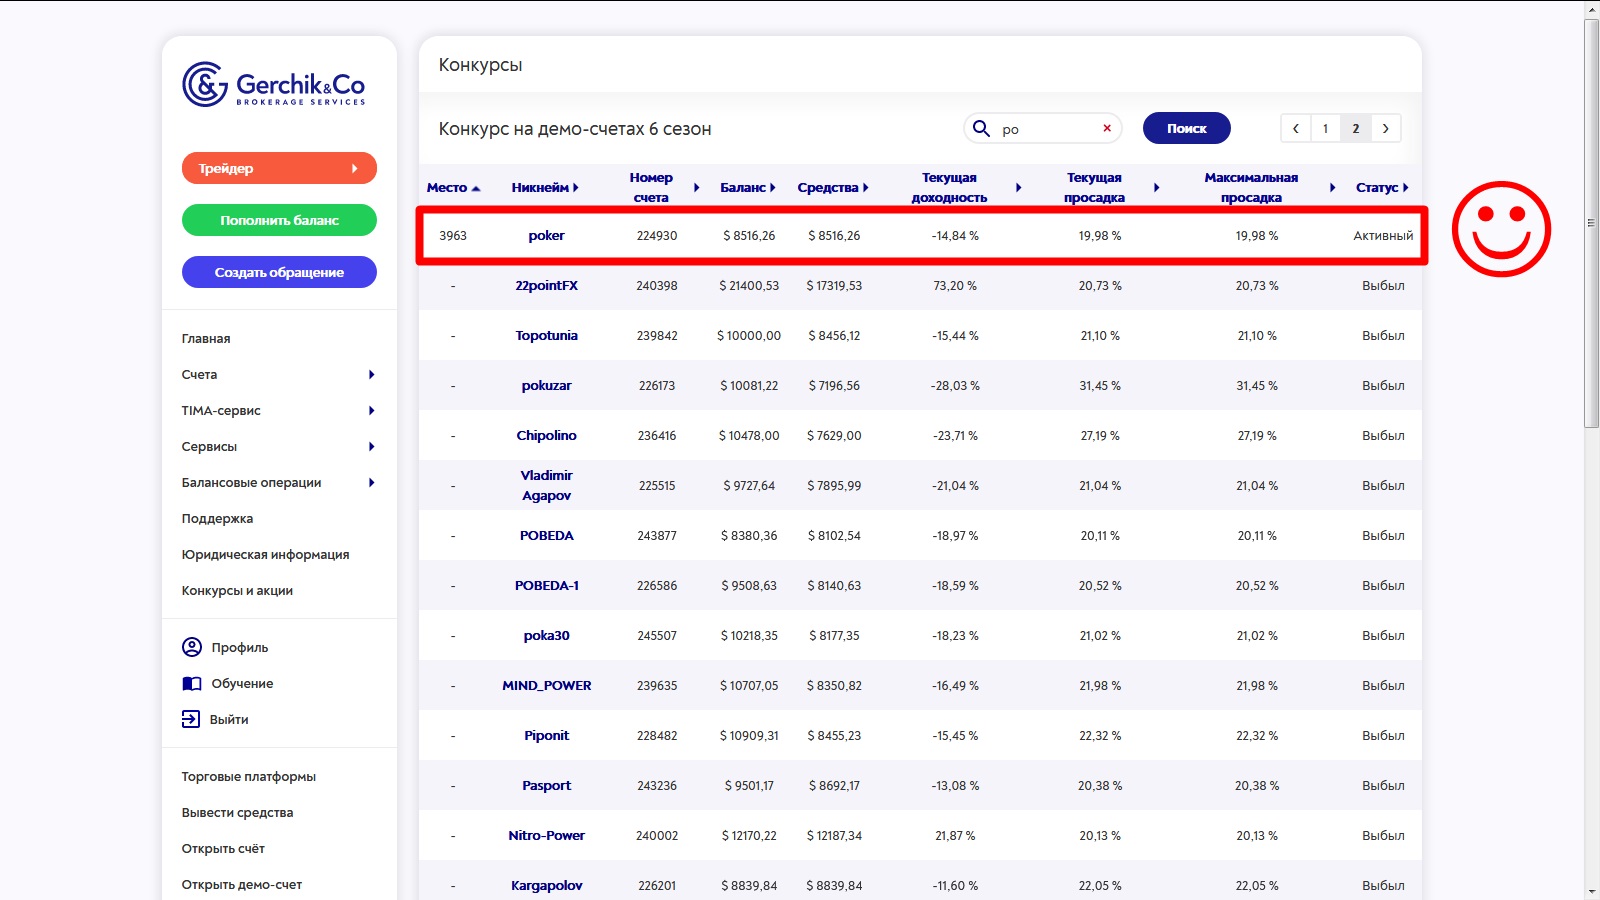Open the Главная menu item

coord(206,339)
